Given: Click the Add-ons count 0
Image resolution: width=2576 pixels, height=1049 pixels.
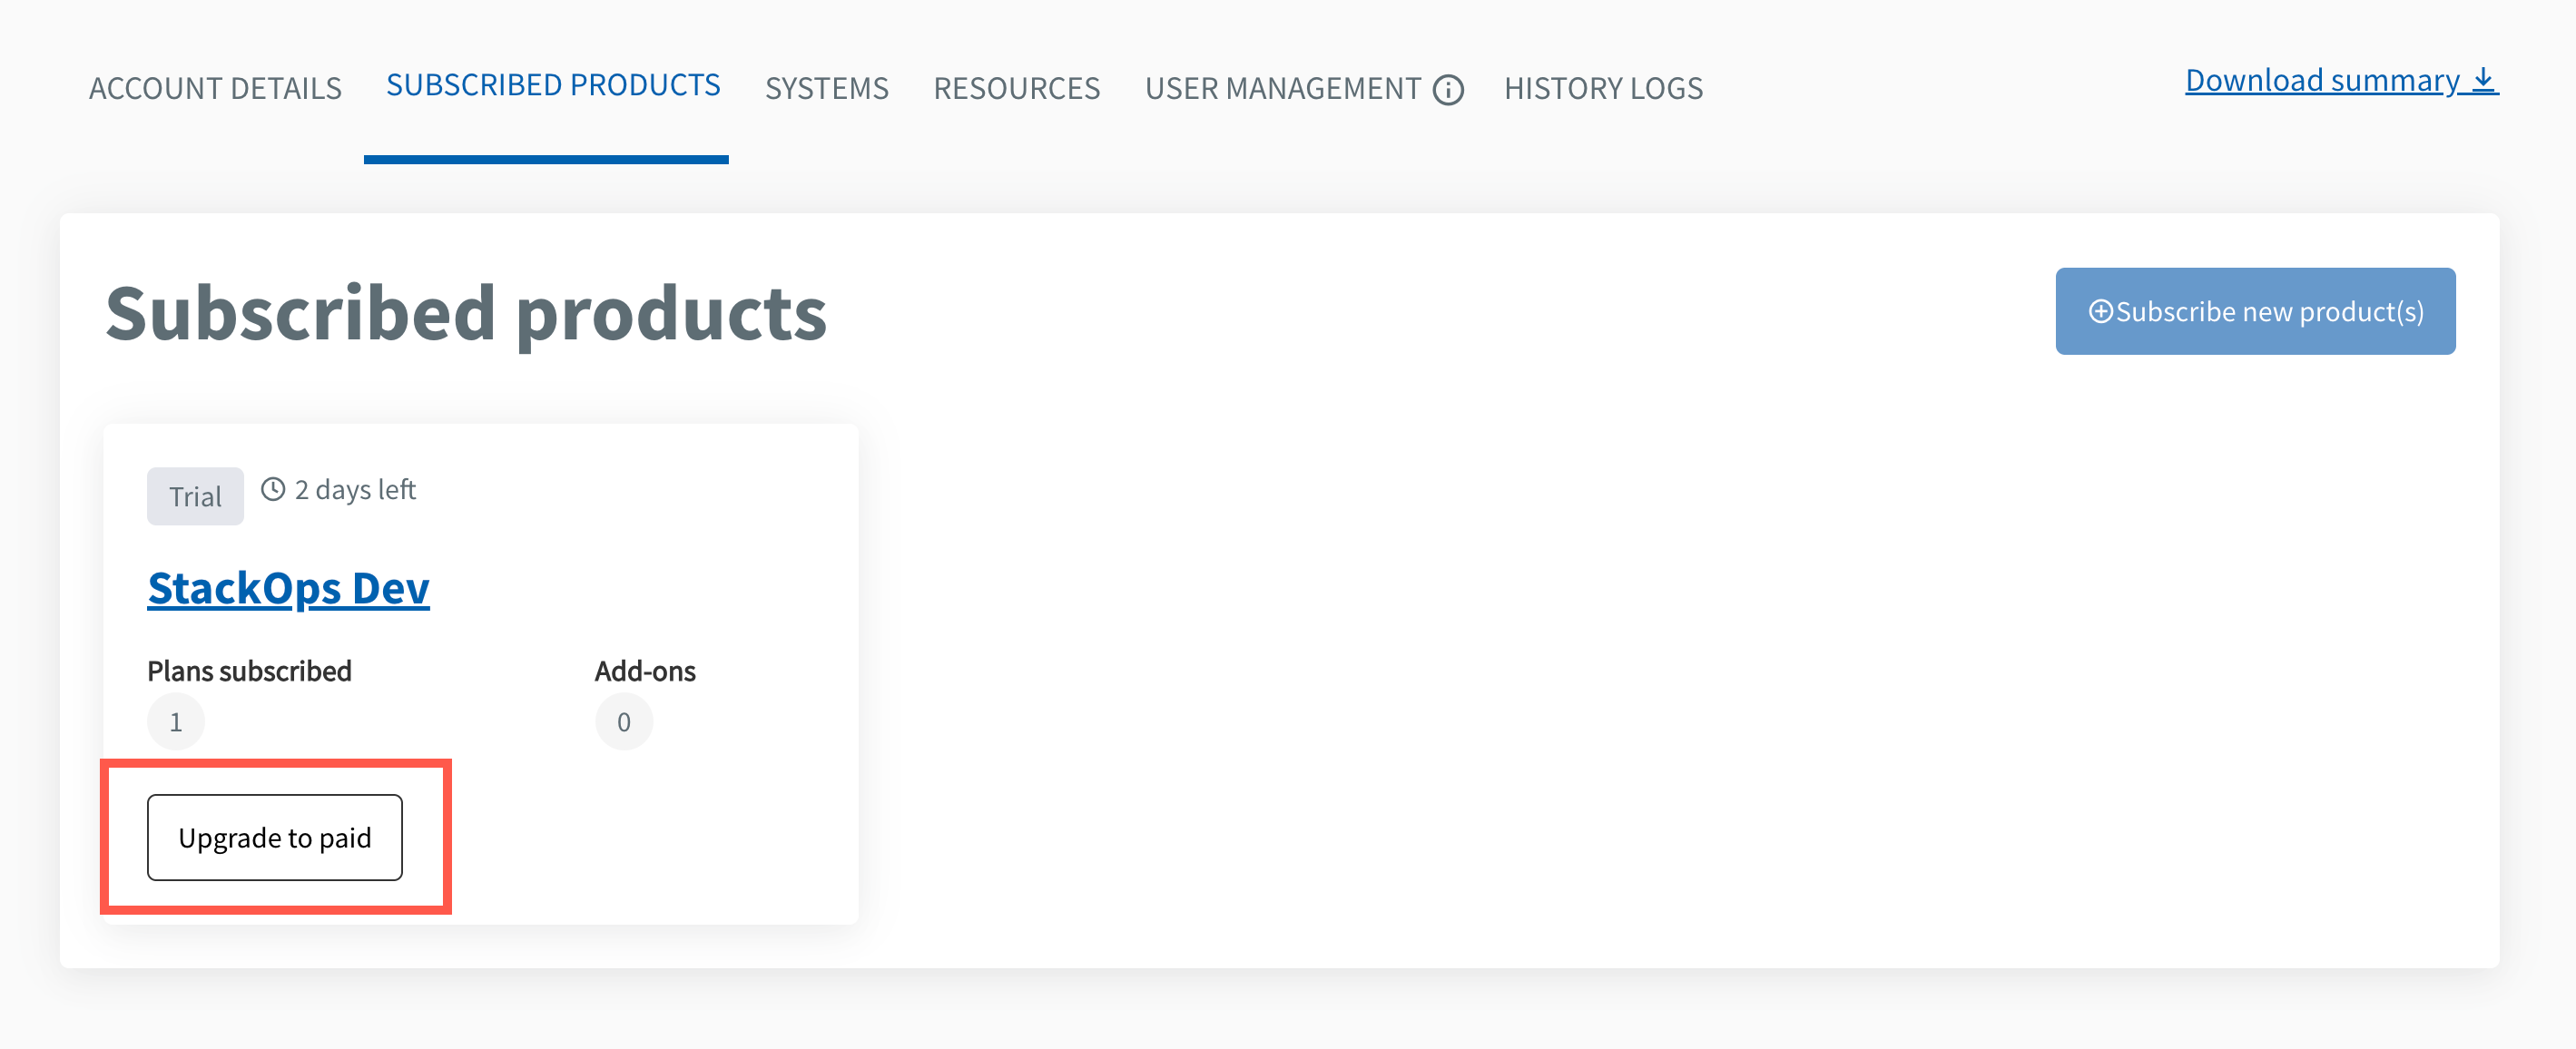Looking at the screenshot, I should pyautogui.click(x=624, y=721).
